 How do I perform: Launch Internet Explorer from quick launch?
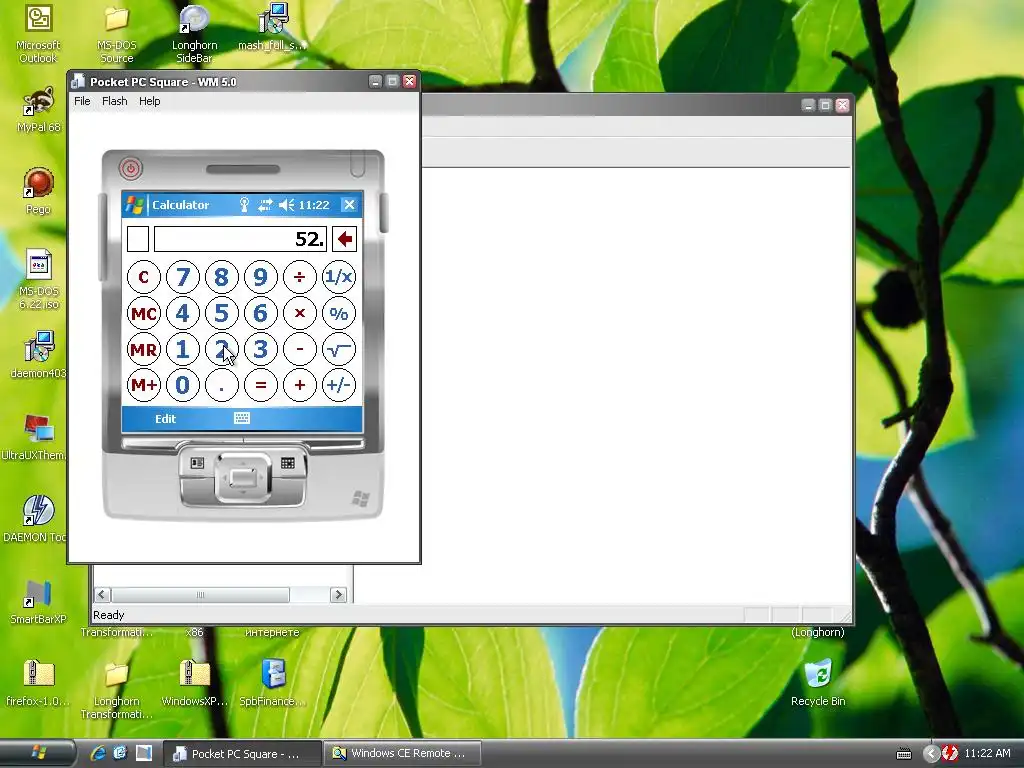point(98,753)
